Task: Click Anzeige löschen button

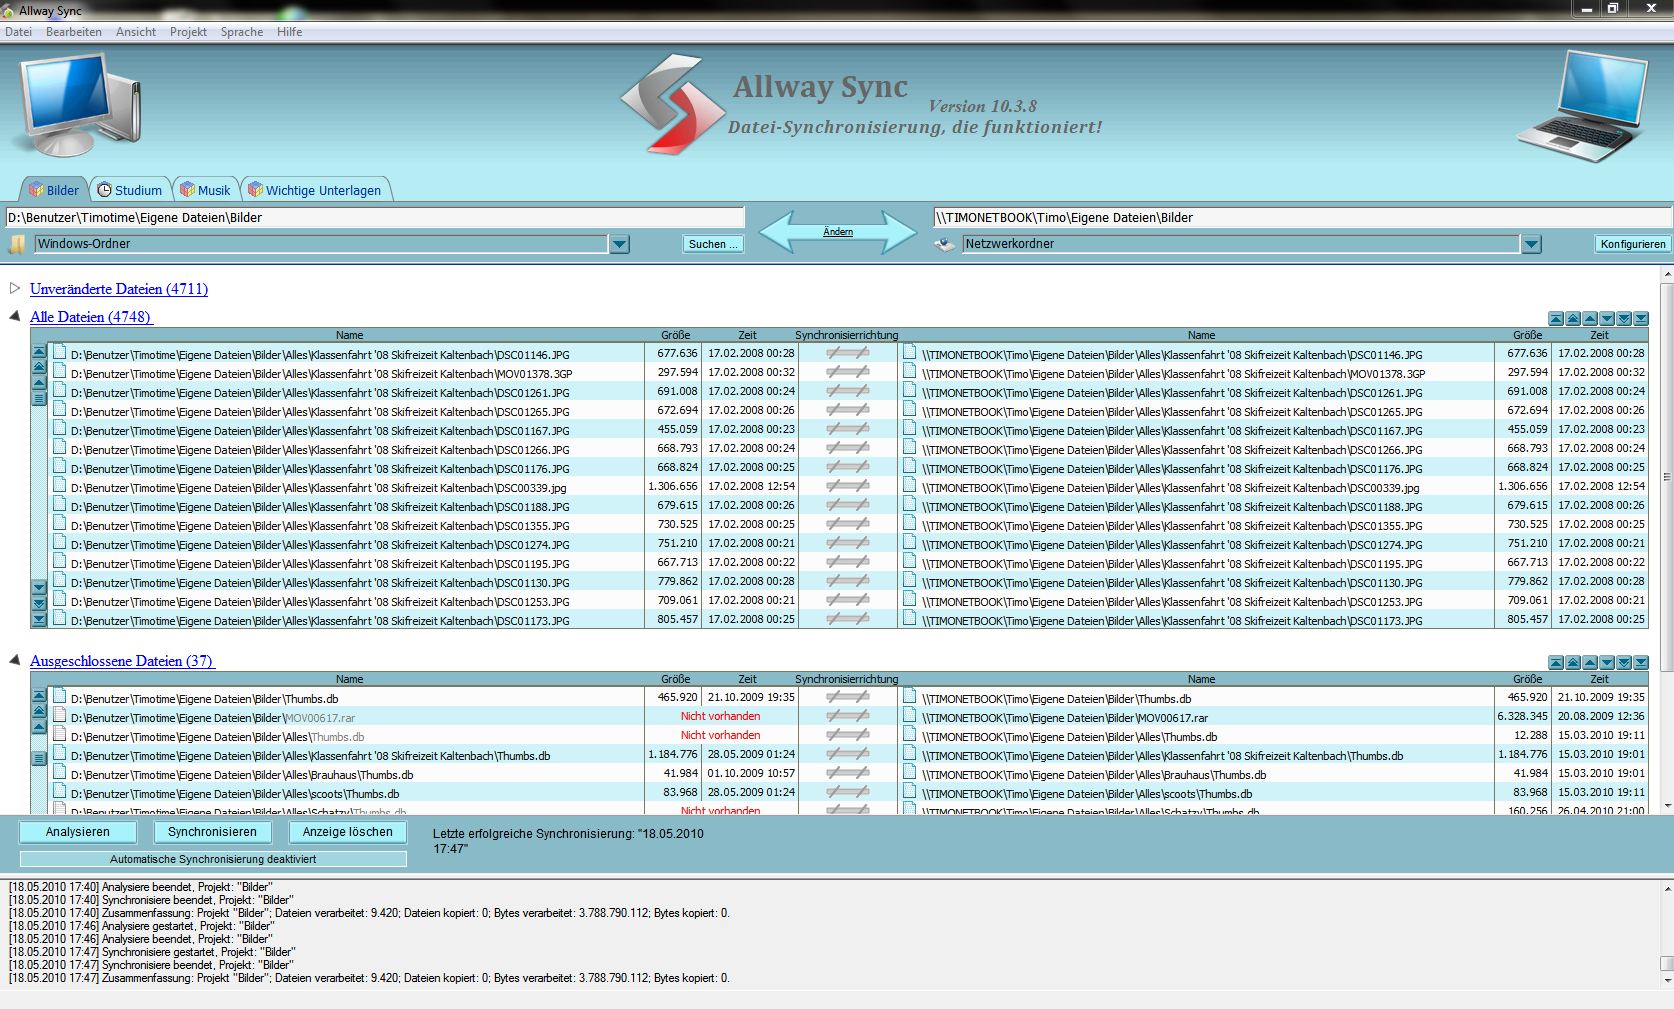Action: point(348,832)
